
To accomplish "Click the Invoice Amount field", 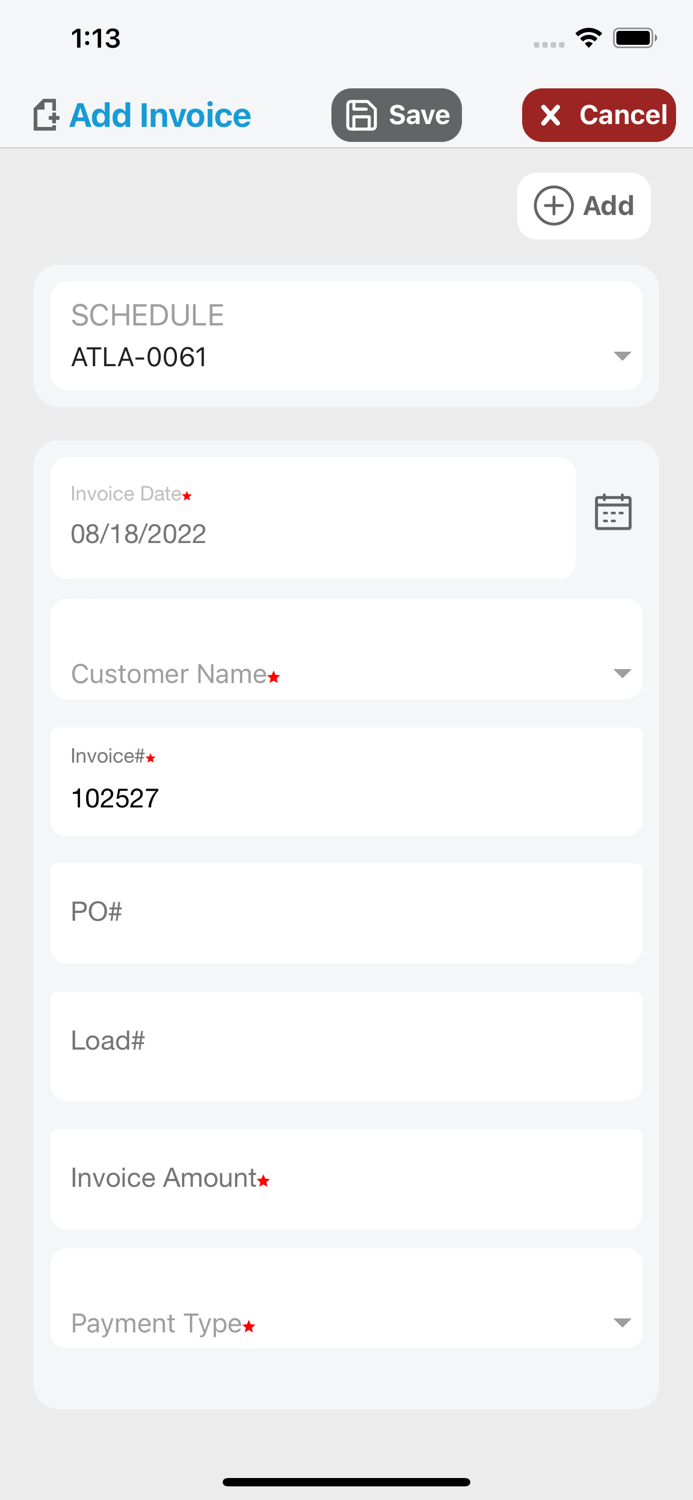I will pyautogui.click(x=346, y=1178).
